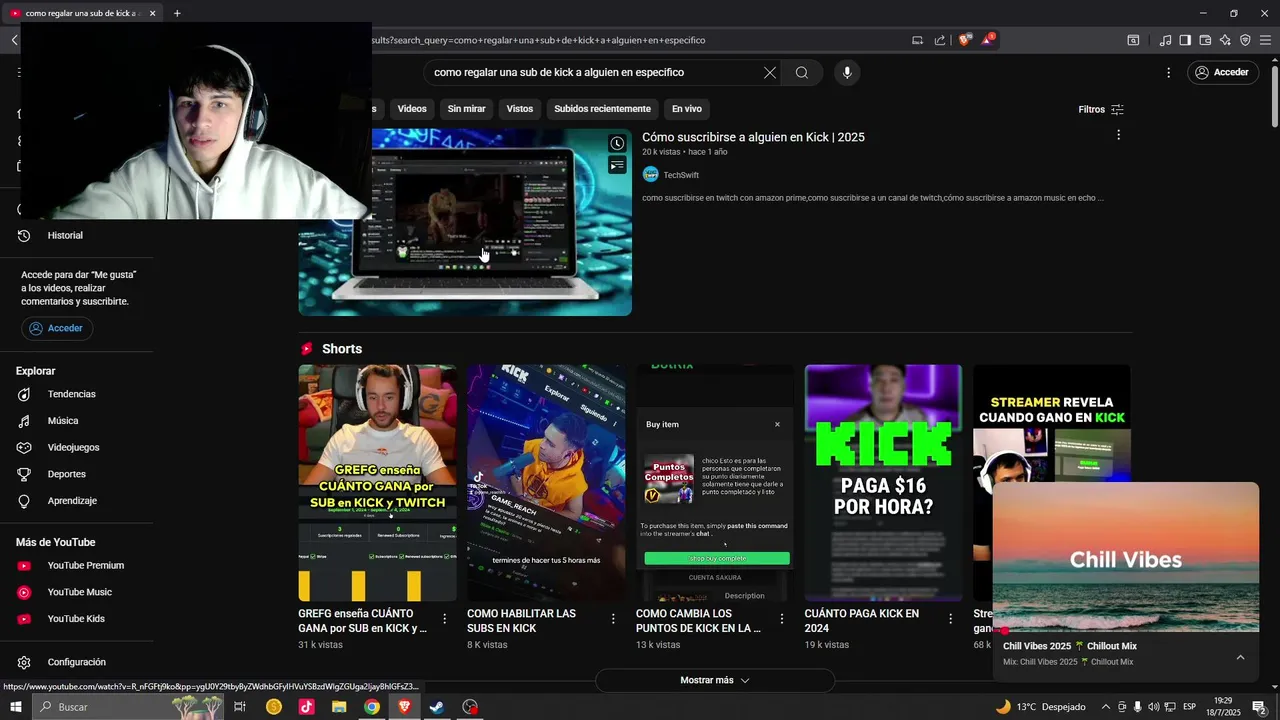Open the TechSwift channel link

click(x=681, y=175)
